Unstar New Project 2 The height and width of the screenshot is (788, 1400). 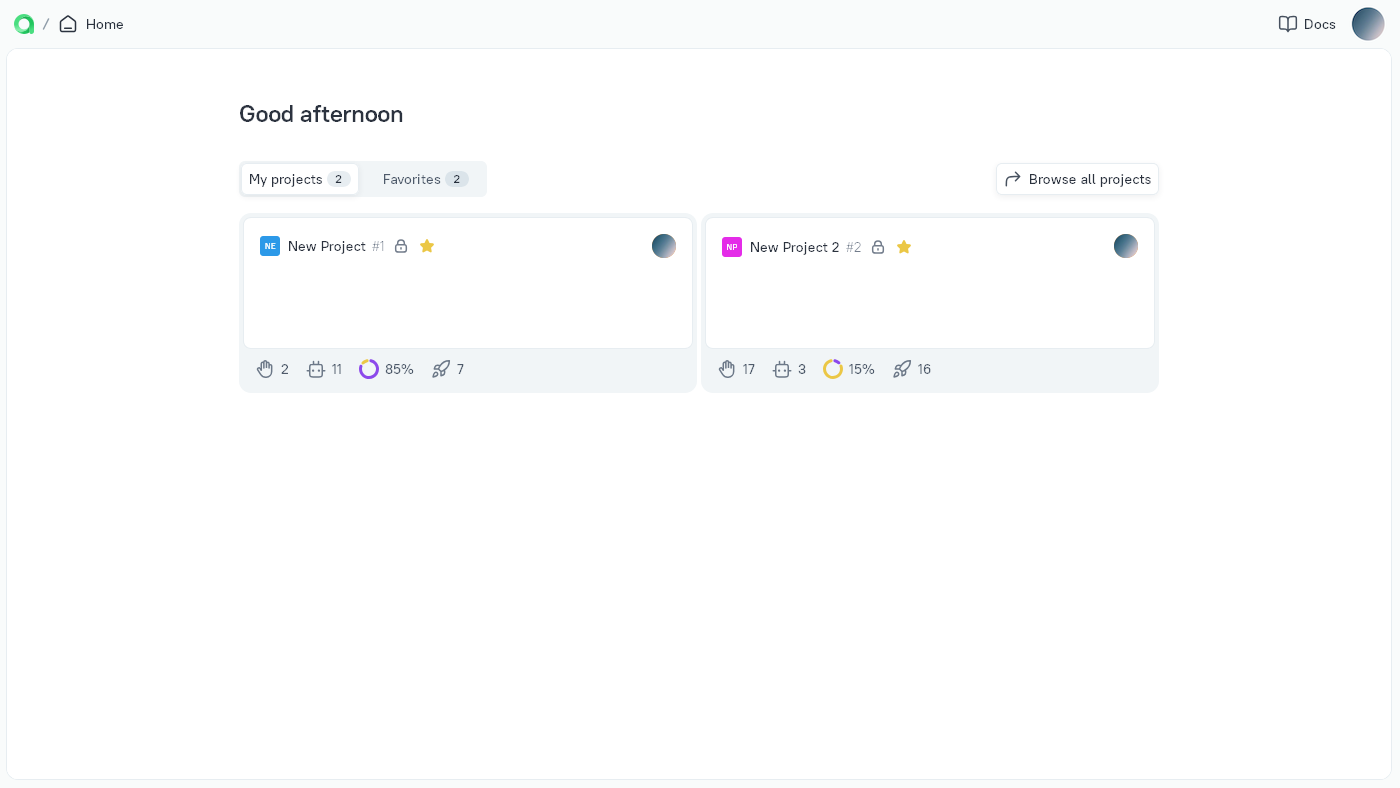click(904, 247)
